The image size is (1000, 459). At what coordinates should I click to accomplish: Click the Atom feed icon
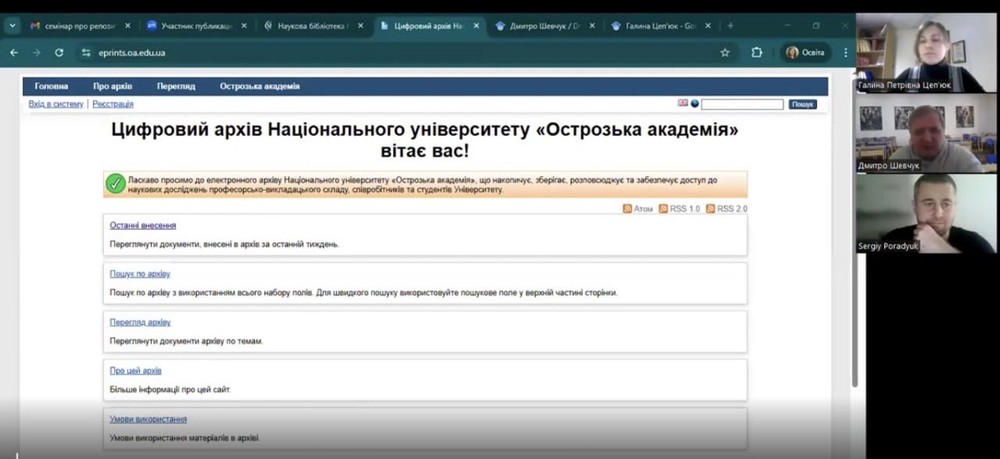[627, 209]
